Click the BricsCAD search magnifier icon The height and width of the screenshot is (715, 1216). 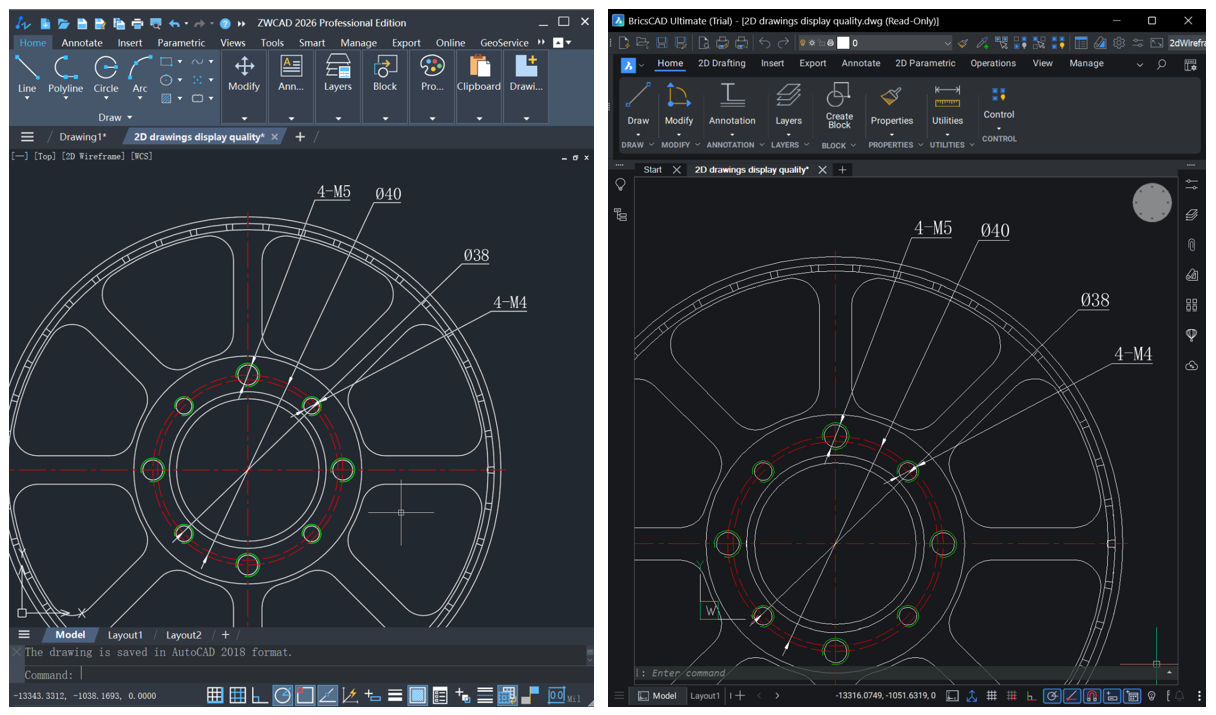click(1161, 64)
